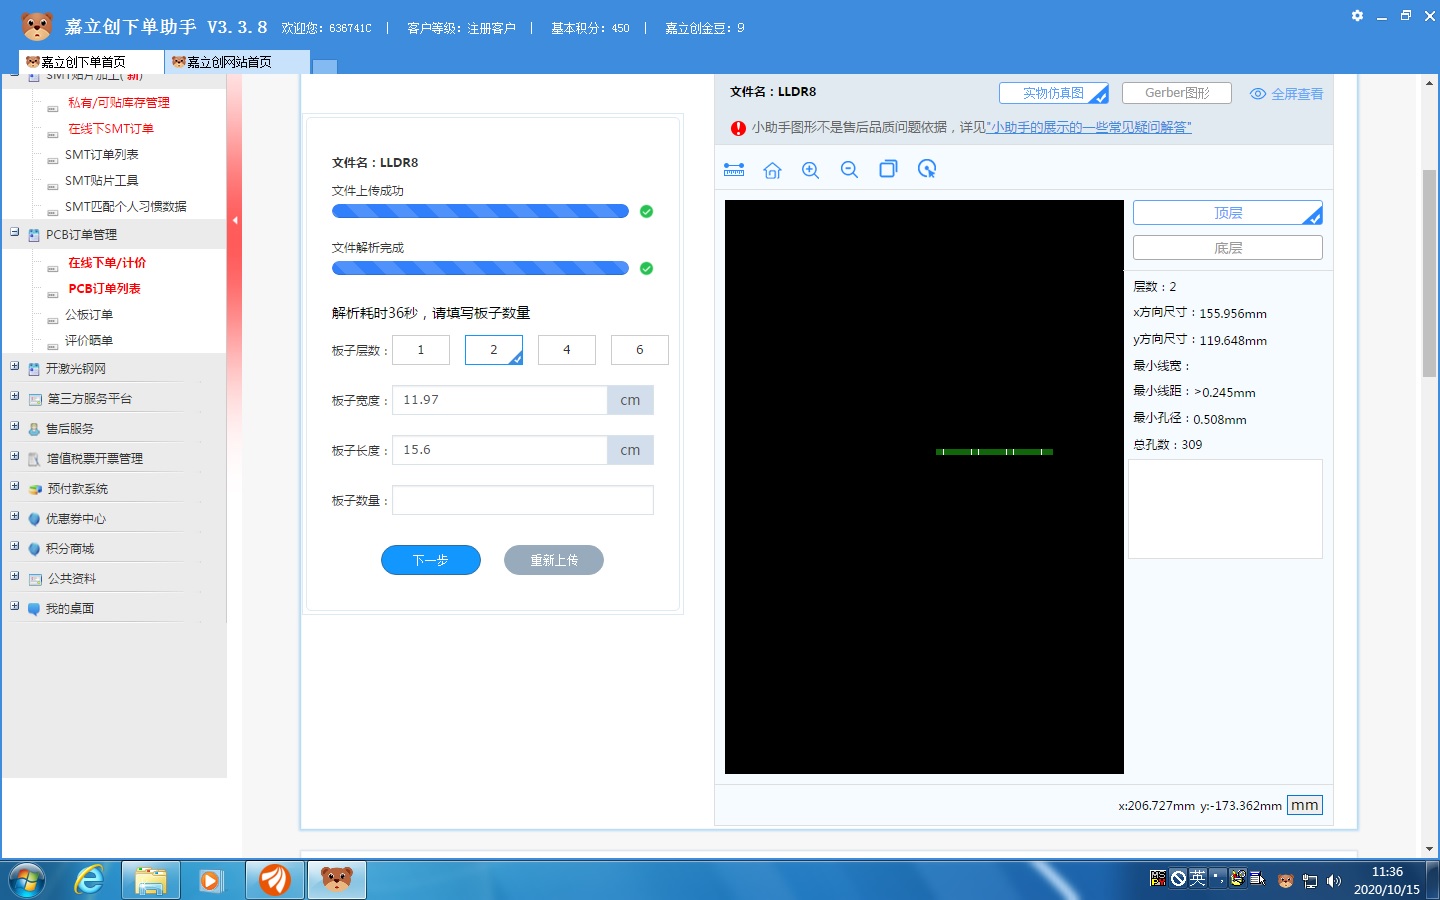The height and width of the screenshot is (900, 1440).
Task: Select Gerber图形 view mode
Action: [1177, 93]
